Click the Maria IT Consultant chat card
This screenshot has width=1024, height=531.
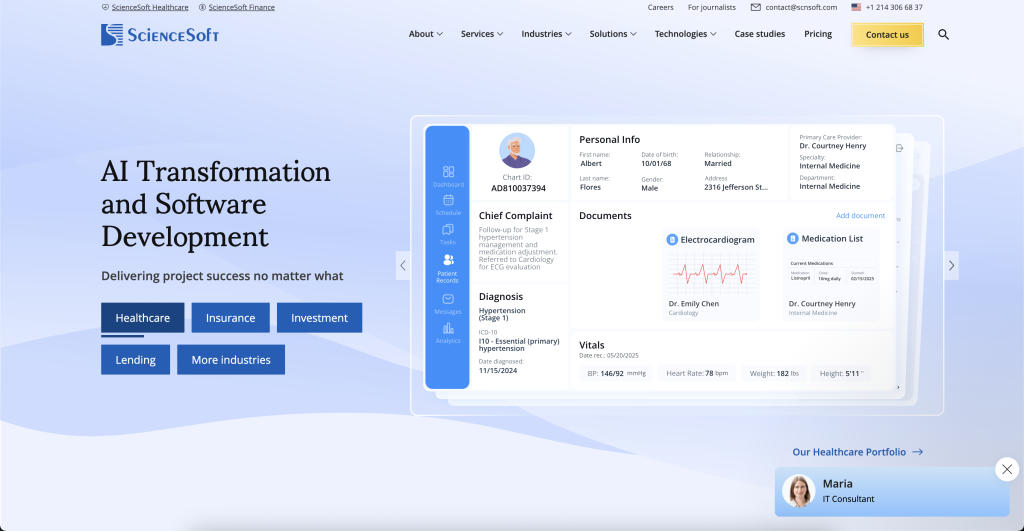(891, 491)
